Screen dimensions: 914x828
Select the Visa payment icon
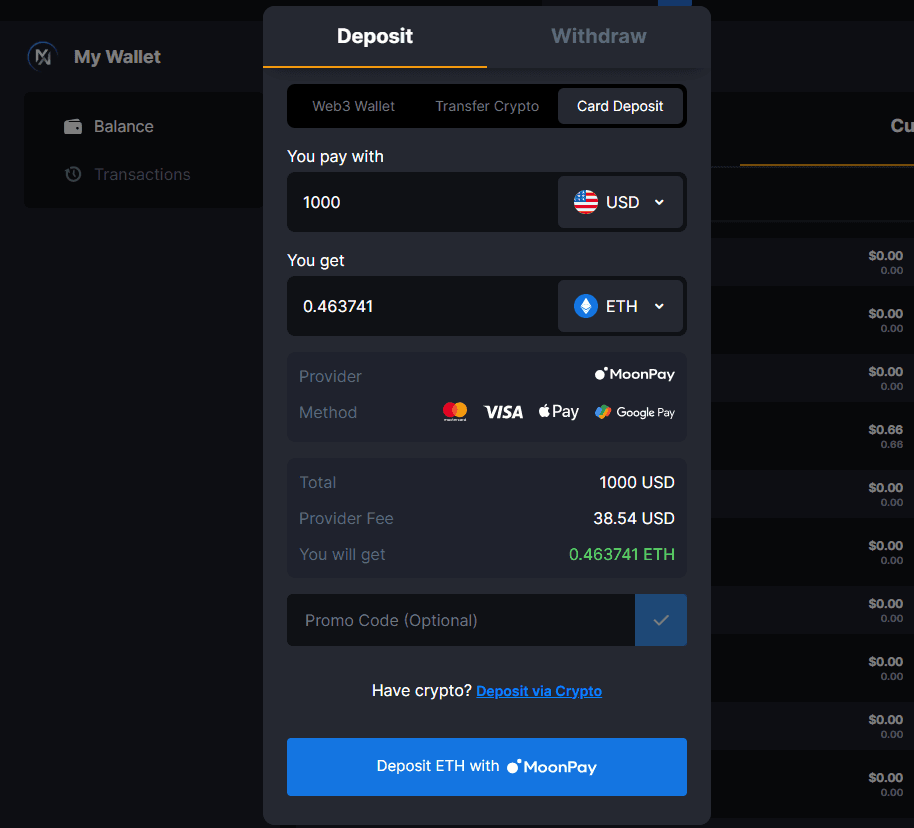tap(503, 411)
